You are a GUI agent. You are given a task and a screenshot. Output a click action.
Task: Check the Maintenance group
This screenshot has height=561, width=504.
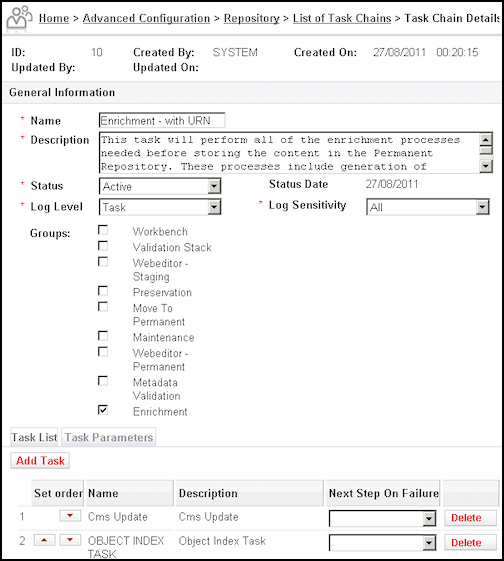click(x=103, y=336)
